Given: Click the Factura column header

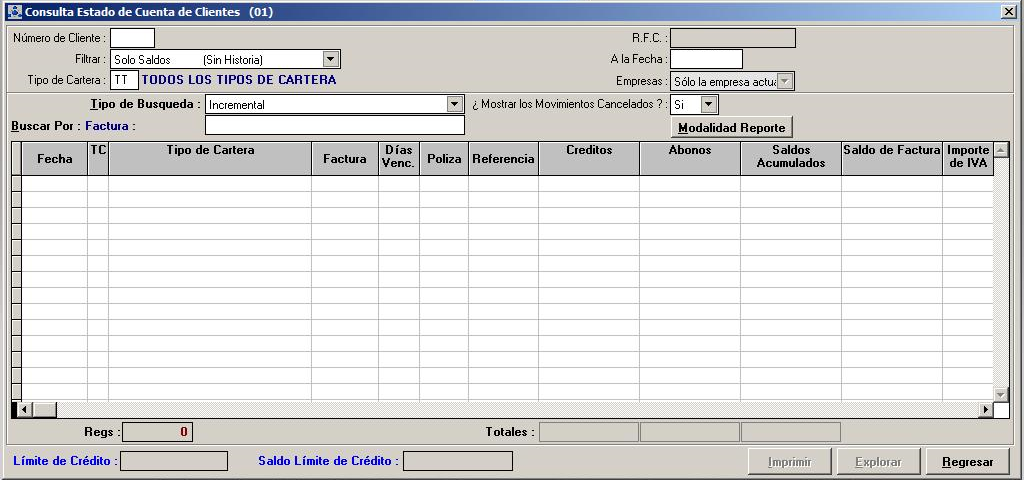Looking at the screenshot, I should 345,158.
